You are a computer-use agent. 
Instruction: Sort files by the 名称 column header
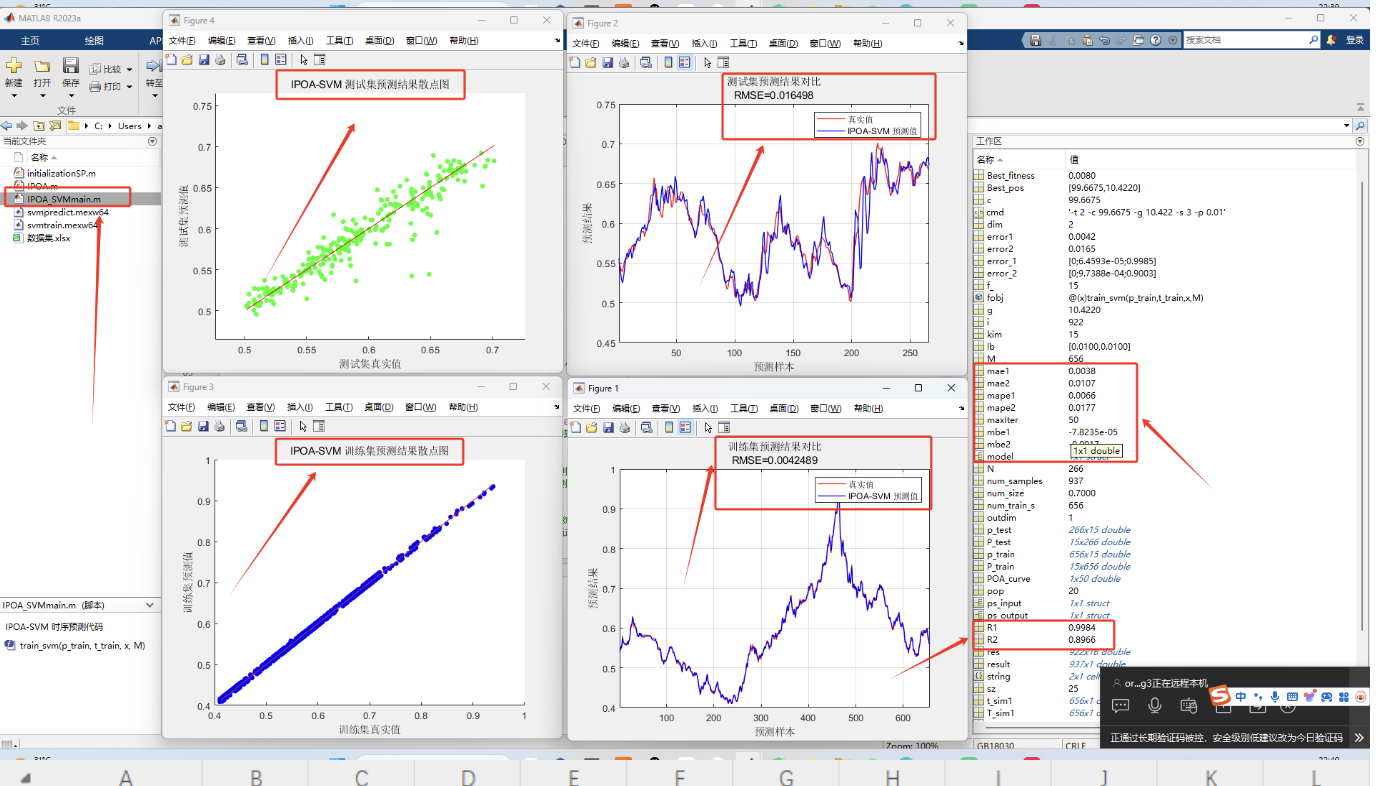tap(44, 157)
